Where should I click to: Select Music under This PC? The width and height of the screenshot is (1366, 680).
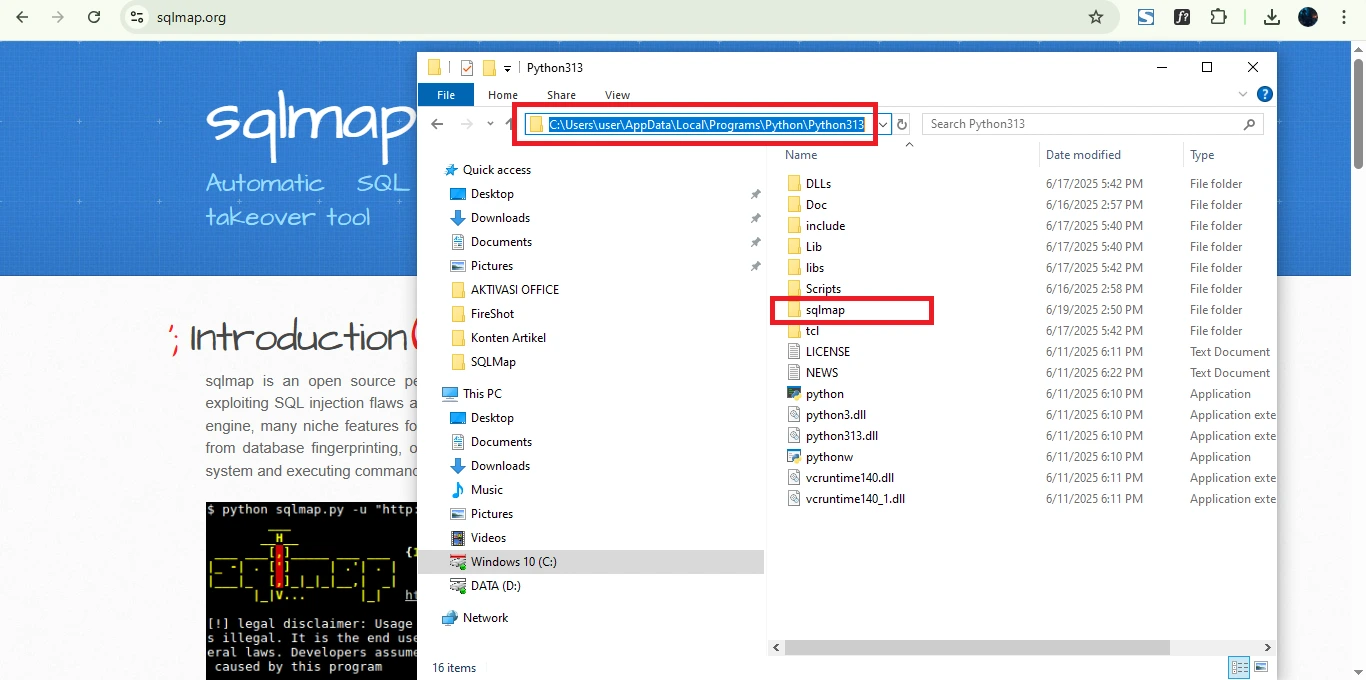click(x=487, y=490)
